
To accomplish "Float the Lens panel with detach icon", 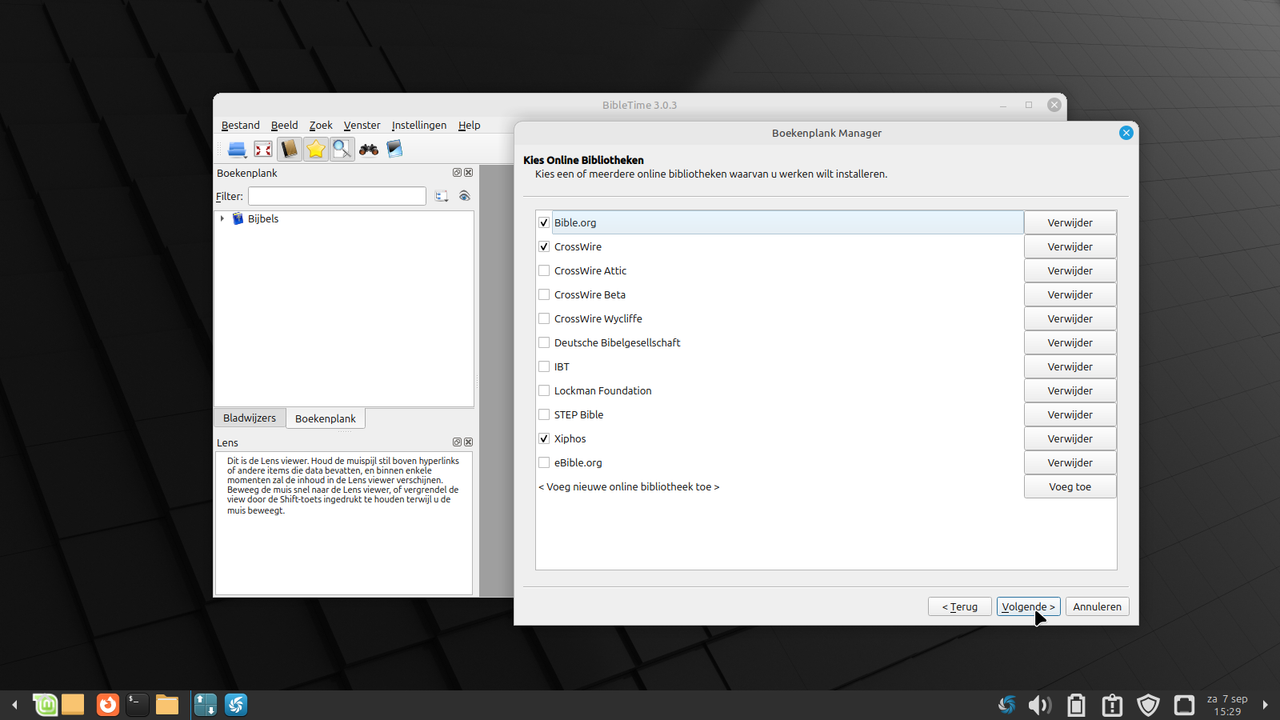I will click(457, 442).
